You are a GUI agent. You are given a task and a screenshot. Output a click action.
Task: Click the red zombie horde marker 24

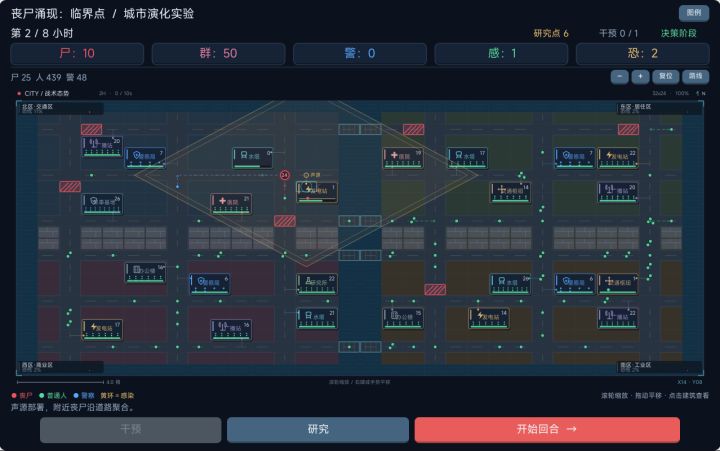click(x=285, y=175)
